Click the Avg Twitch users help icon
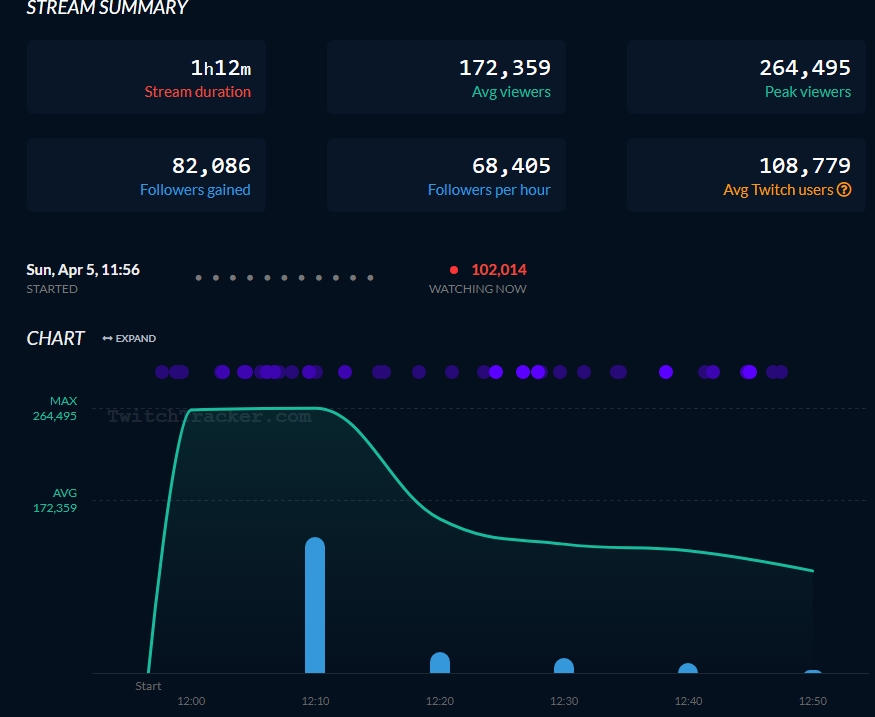 pos(844,190)
